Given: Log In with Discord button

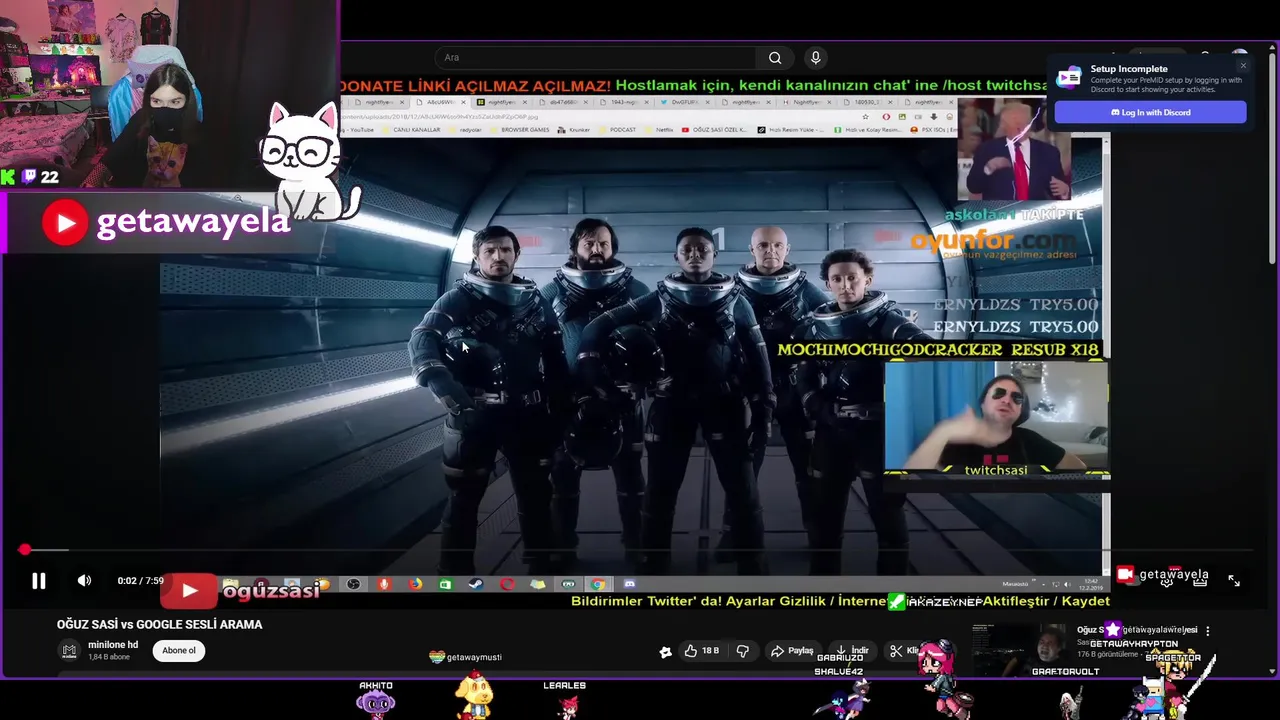Looking at the screenshot, I should (1150, 112).
